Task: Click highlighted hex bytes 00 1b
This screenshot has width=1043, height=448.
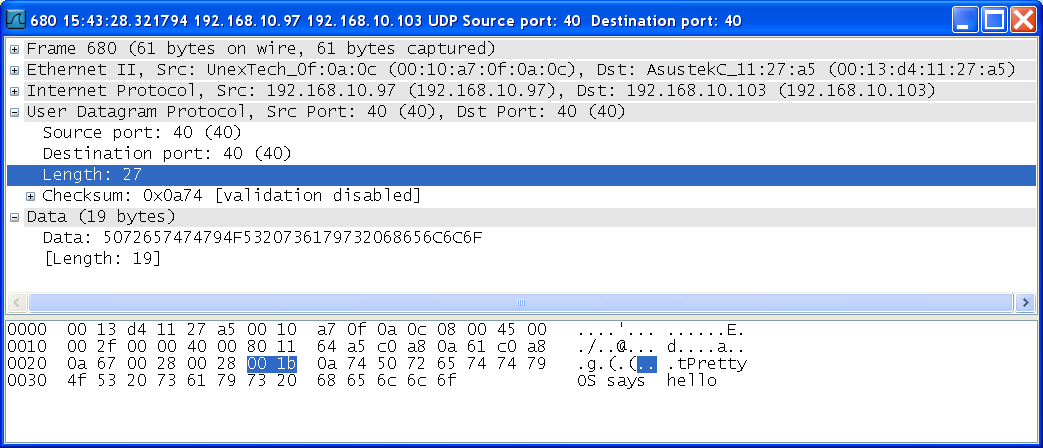Action: click(x=271, y=364)
